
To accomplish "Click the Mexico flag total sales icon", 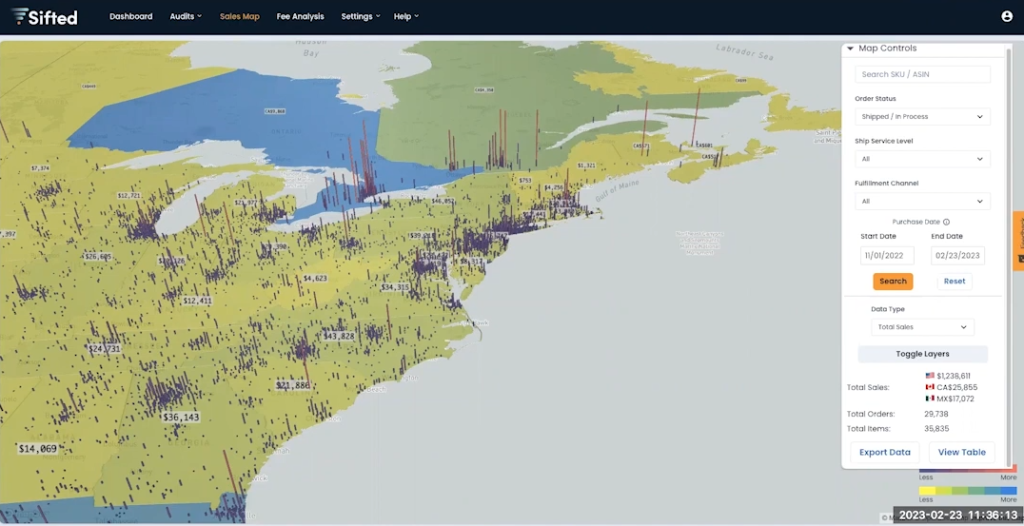I will tap(930, 399).
